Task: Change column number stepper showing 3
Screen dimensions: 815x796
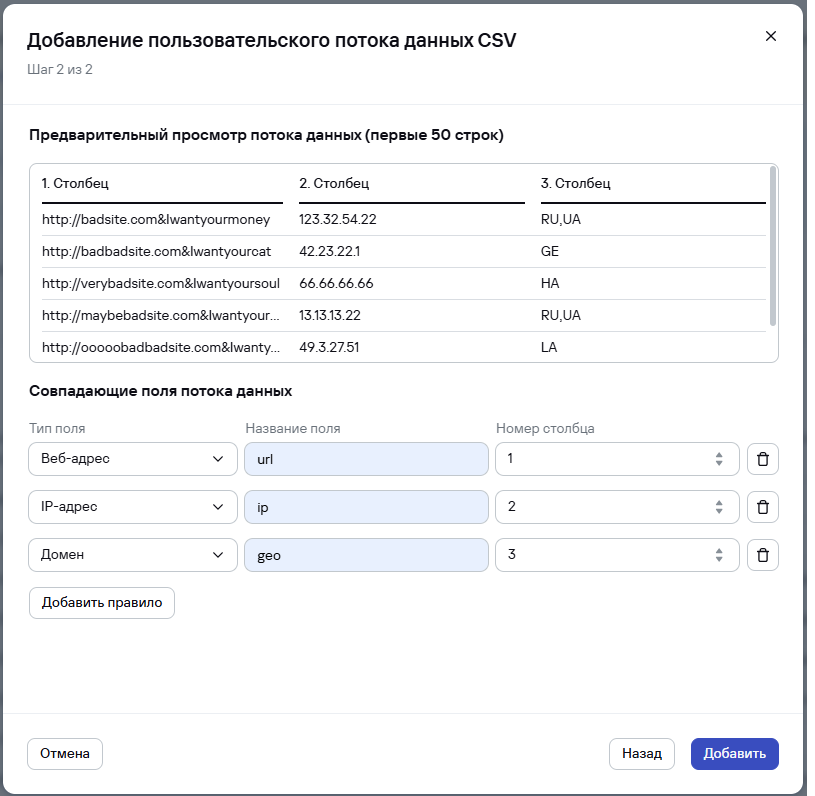Action: click(x=719, y=555)
